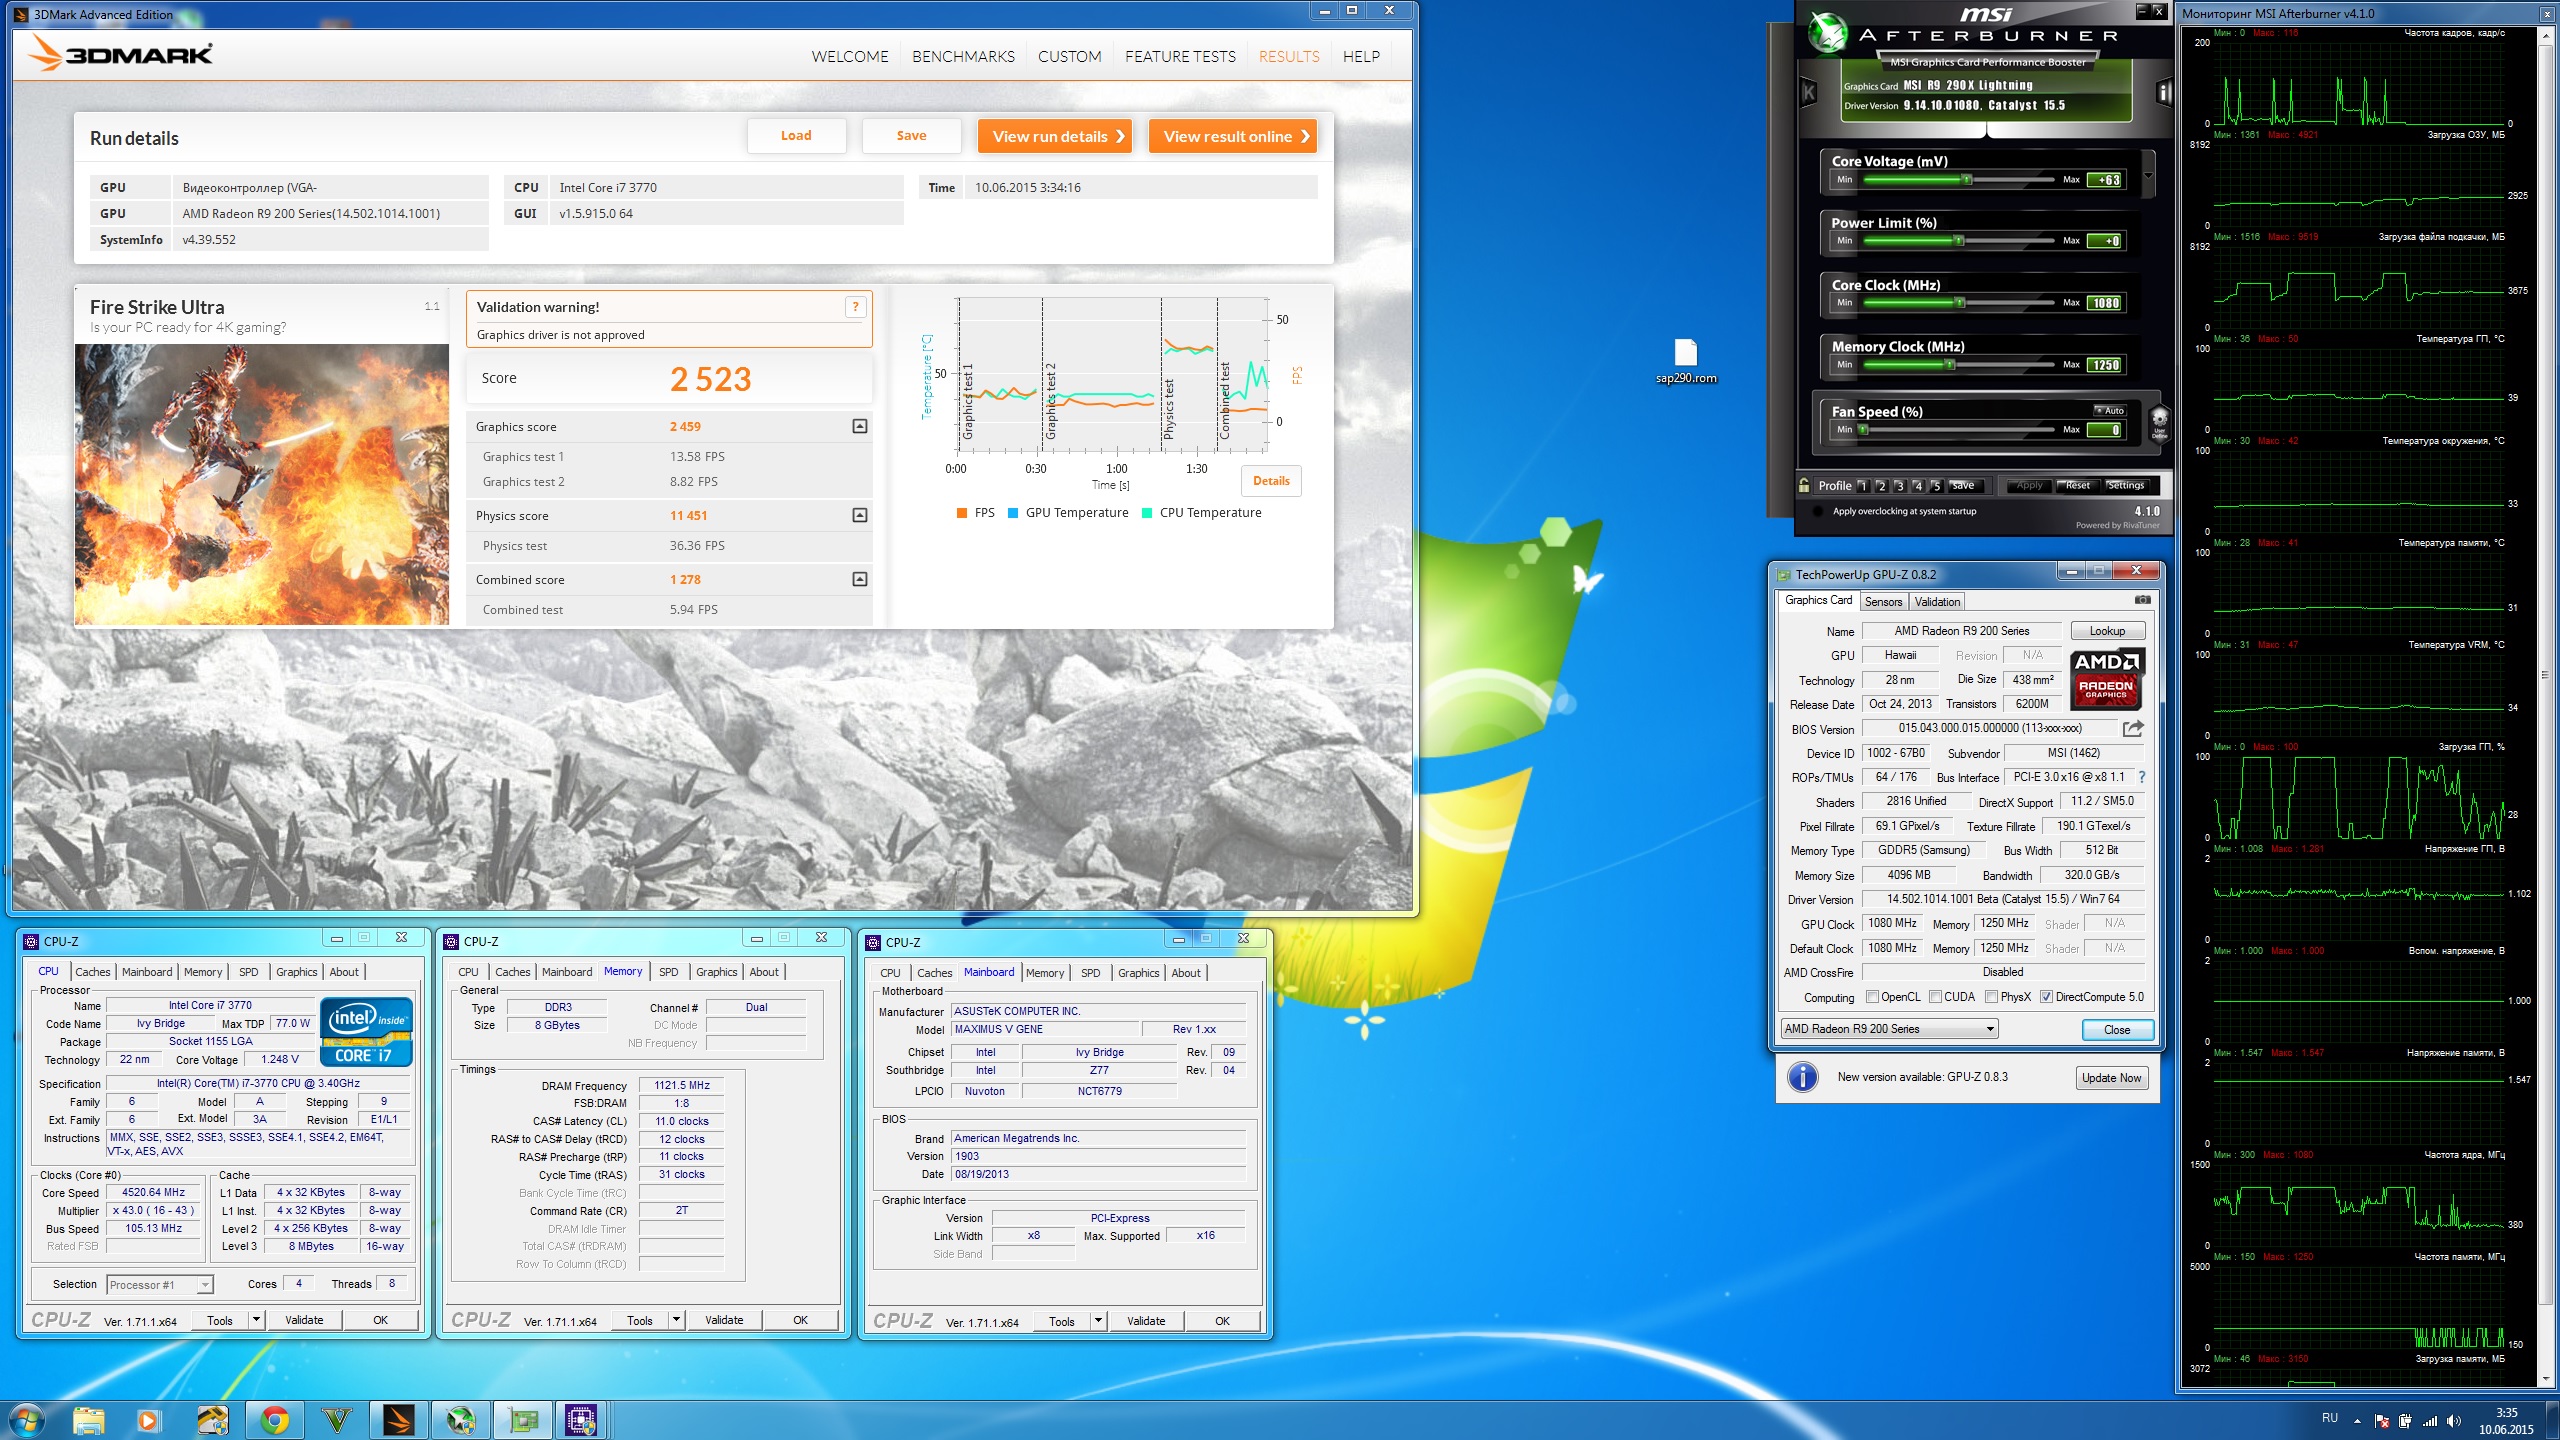Click the Fire Strike Ultra thumbnail image
2560x1440 pixels.
pyautogui.click(x=262, y=485)
